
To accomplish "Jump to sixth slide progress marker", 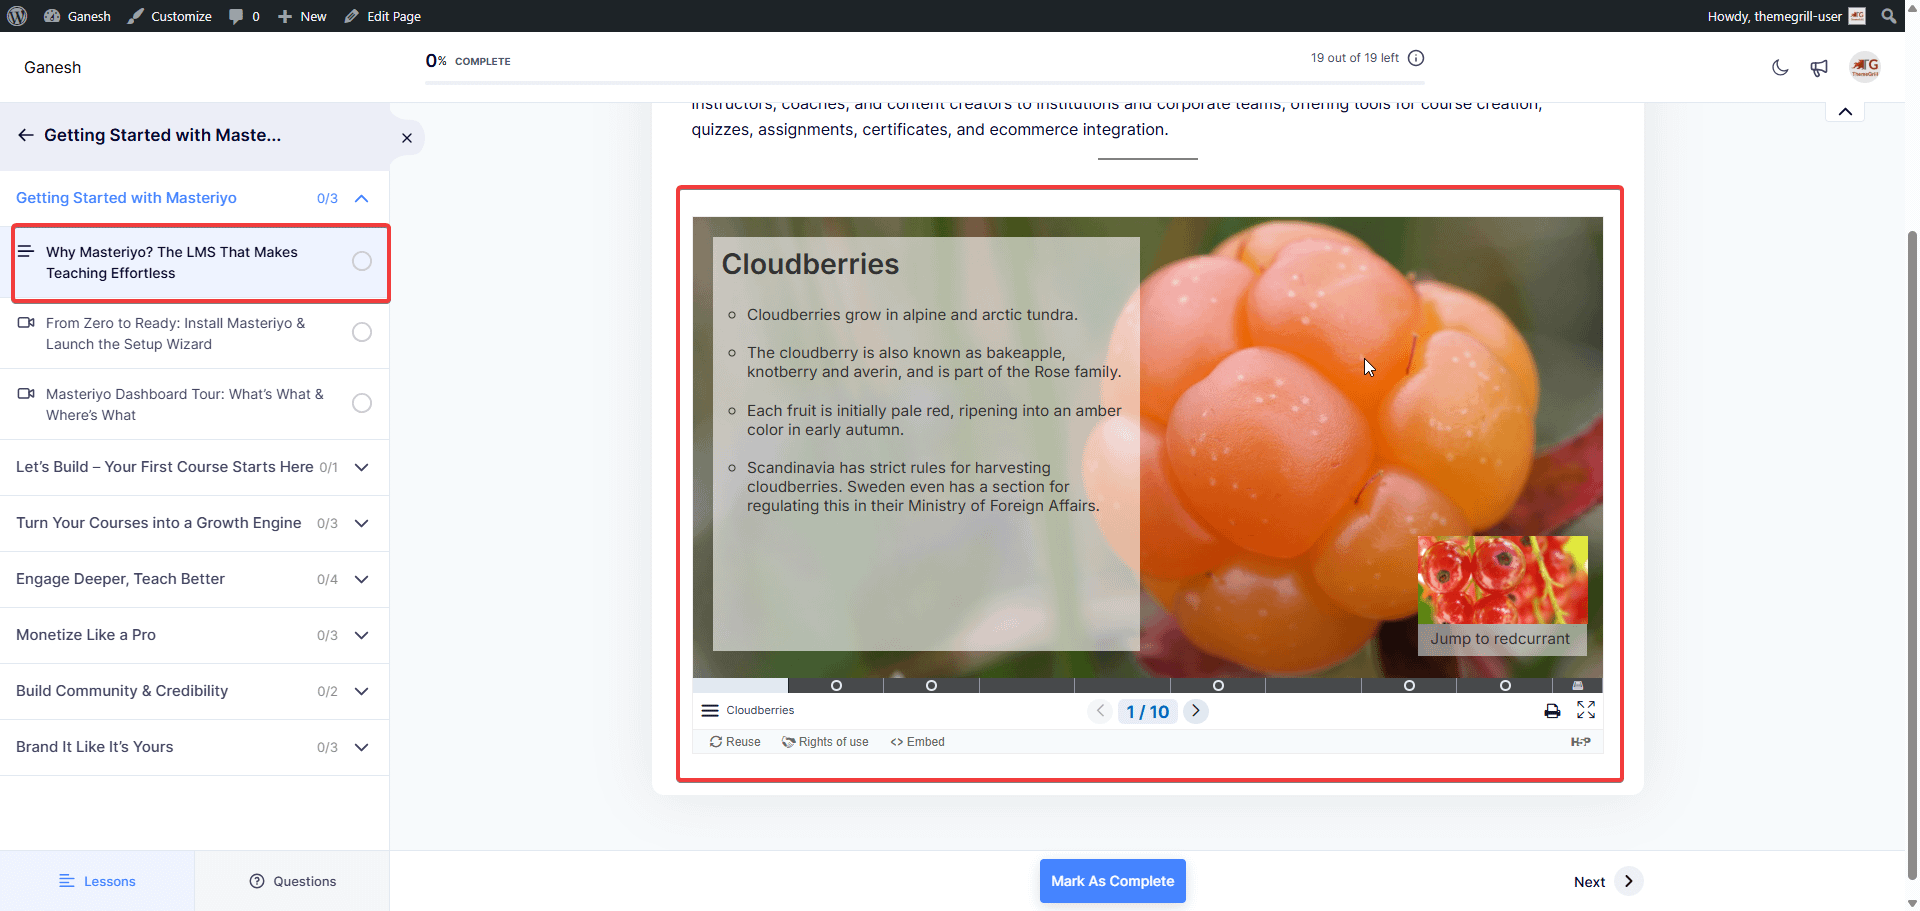I will 1218,686.
